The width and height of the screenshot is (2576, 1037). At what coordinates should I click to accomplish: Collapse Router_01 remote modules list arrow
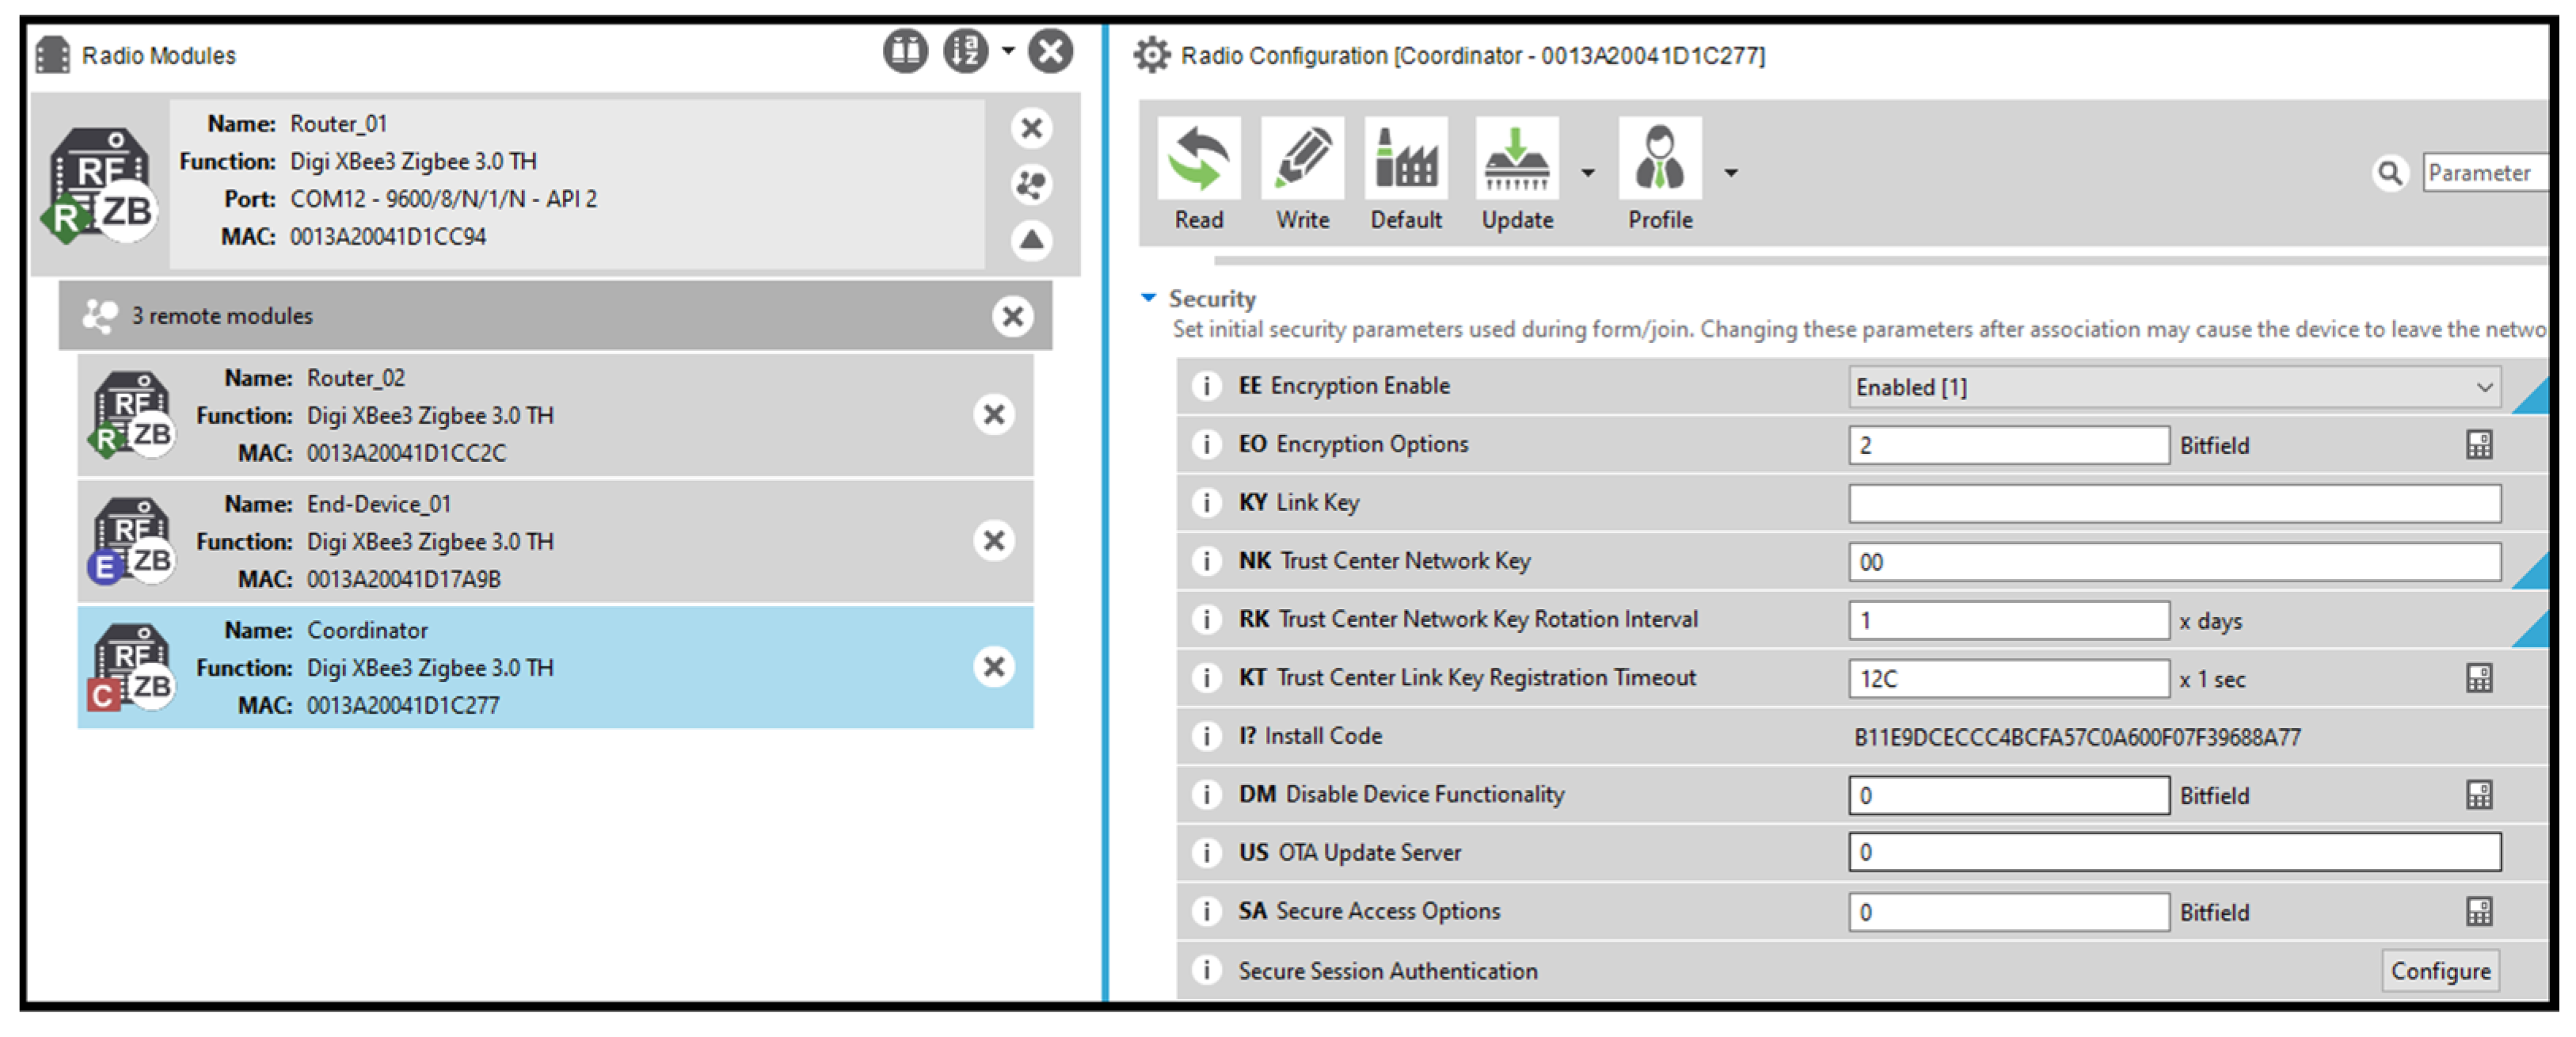tap(1031, 240)
